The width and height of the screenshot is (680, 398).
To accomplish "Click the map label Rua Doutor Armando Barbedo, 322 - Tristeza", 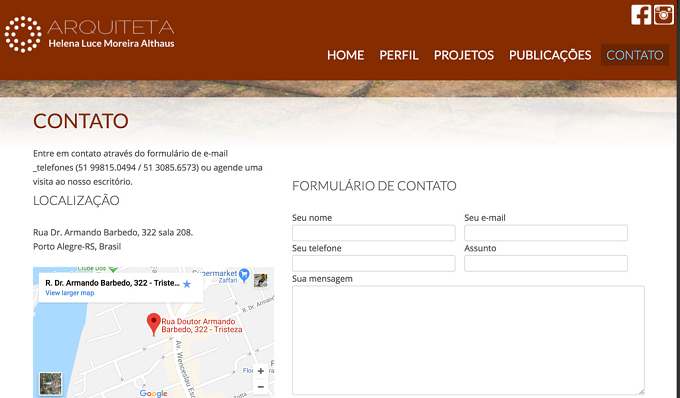I will pyautogui.click(x=202, y=325).
